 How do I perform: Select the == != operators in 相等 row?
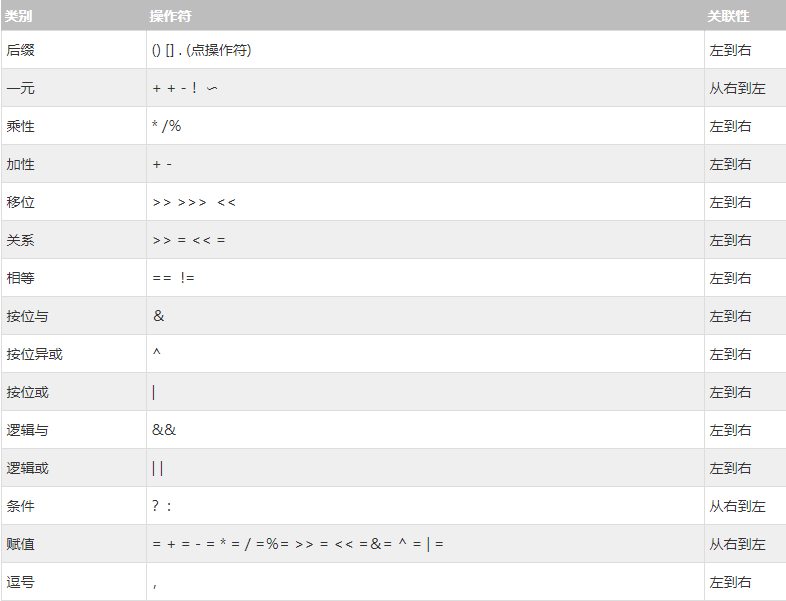point(173,278)
